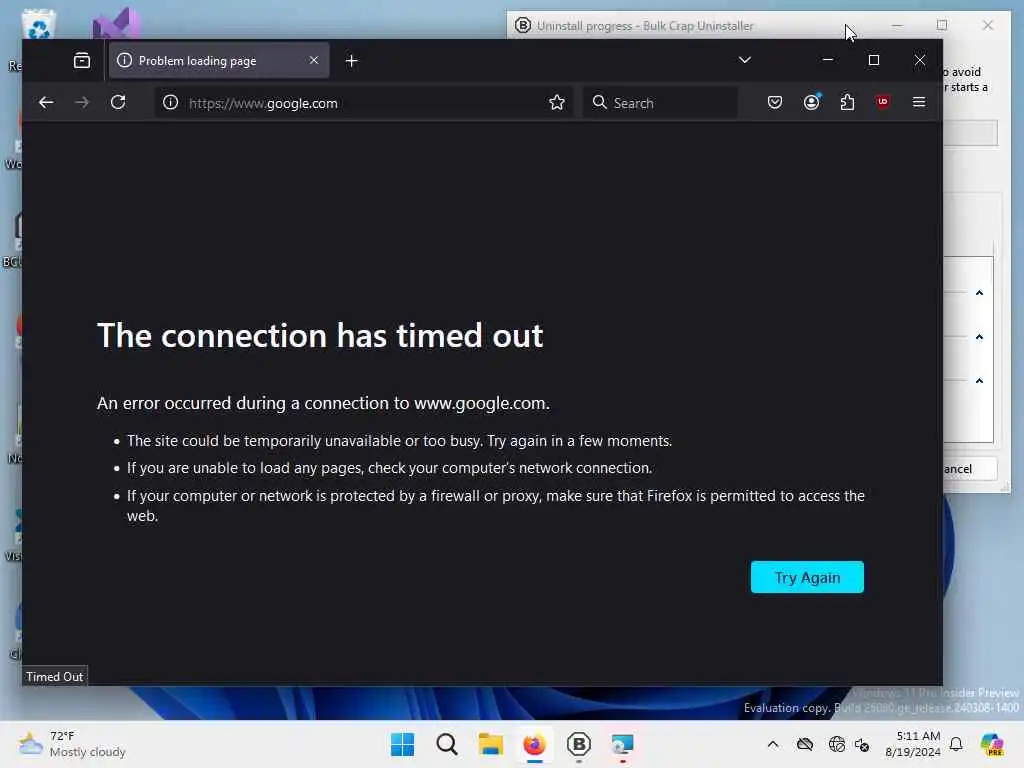
Task: Open the uBlock Origin extension icon
Action: 882,102
